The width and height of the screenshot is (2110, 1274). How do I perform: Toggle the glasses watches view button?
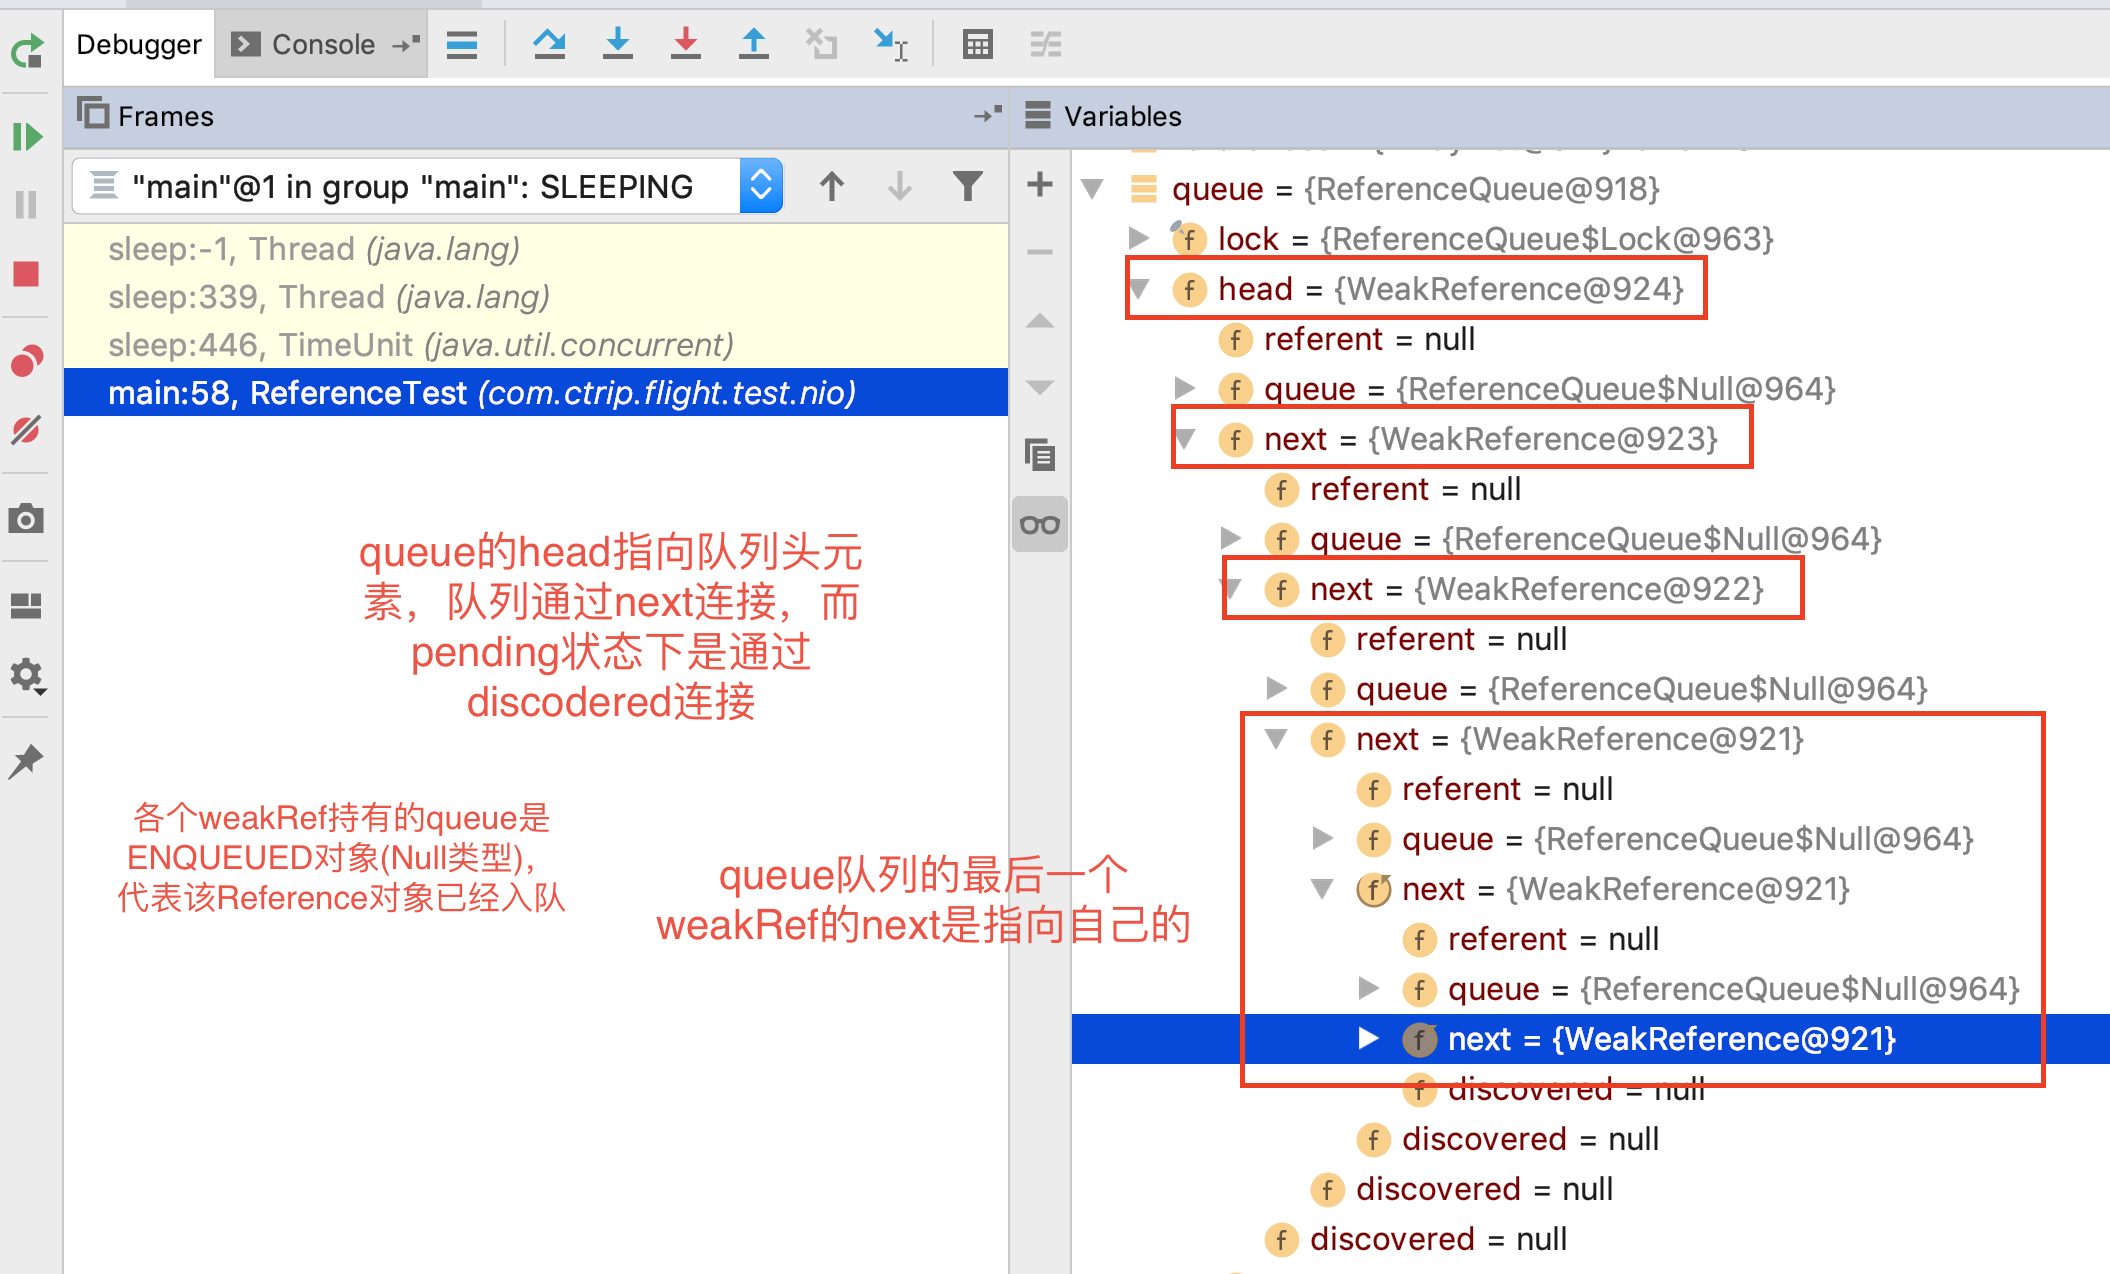coord(1040,524)
